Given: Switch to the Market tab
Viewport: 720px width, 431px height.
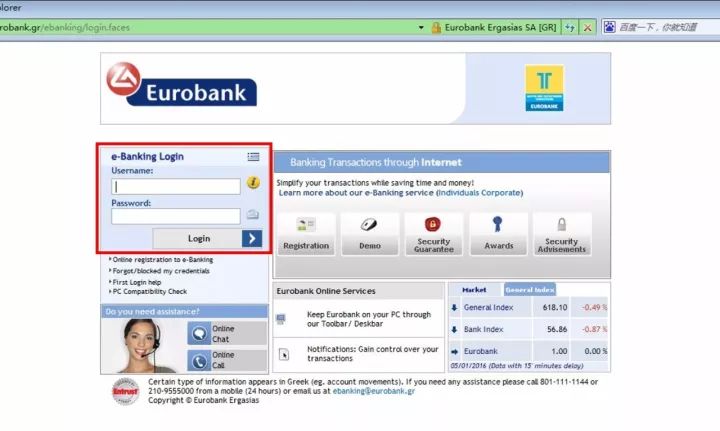Looking at the screenshot, I should 474,290.
